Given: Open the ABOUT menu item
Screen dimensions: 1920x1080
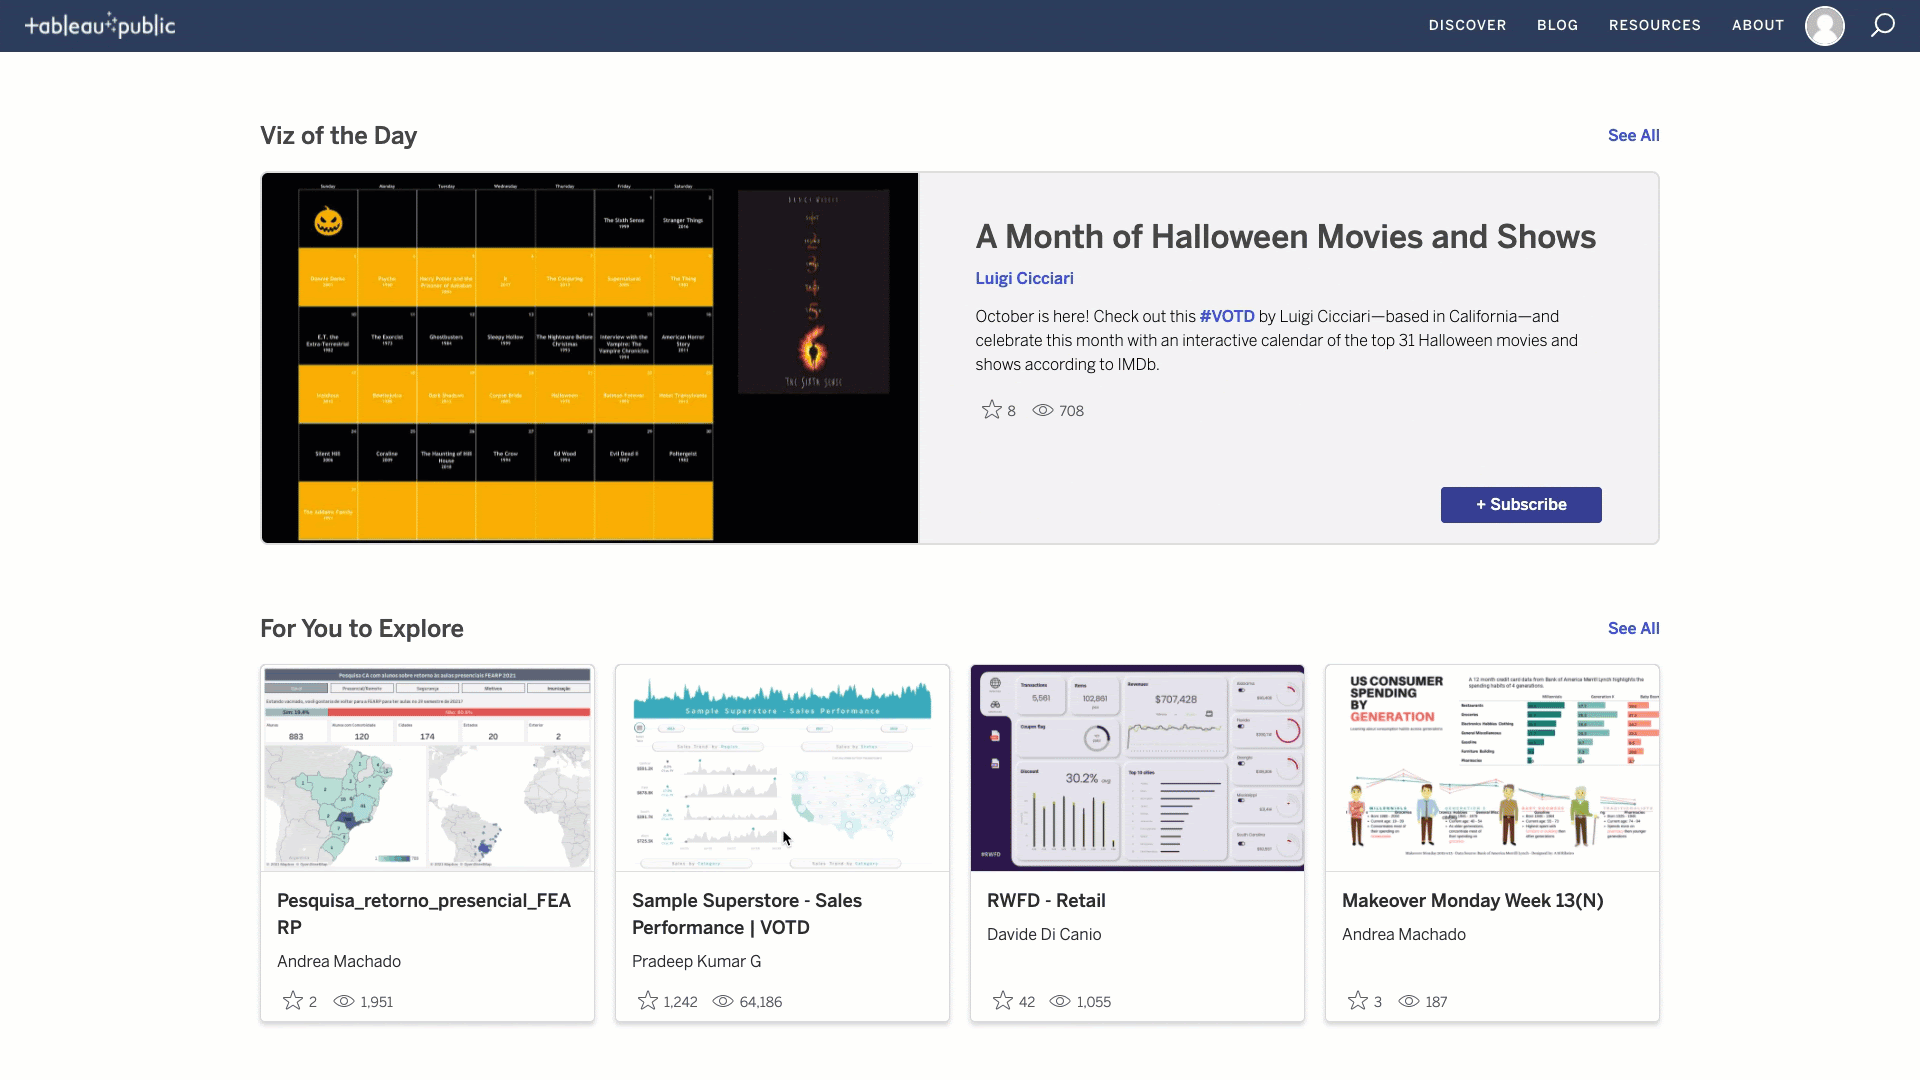Looking at the screenshot, I should pyautogui.click(x=1758, y=25).
